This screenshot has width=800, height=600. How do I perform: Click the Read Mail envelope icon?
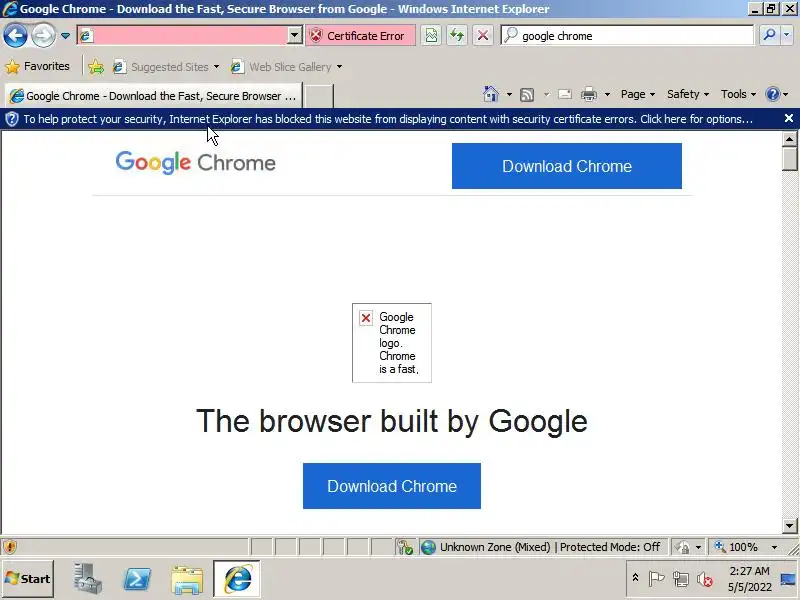pos(565,94)
